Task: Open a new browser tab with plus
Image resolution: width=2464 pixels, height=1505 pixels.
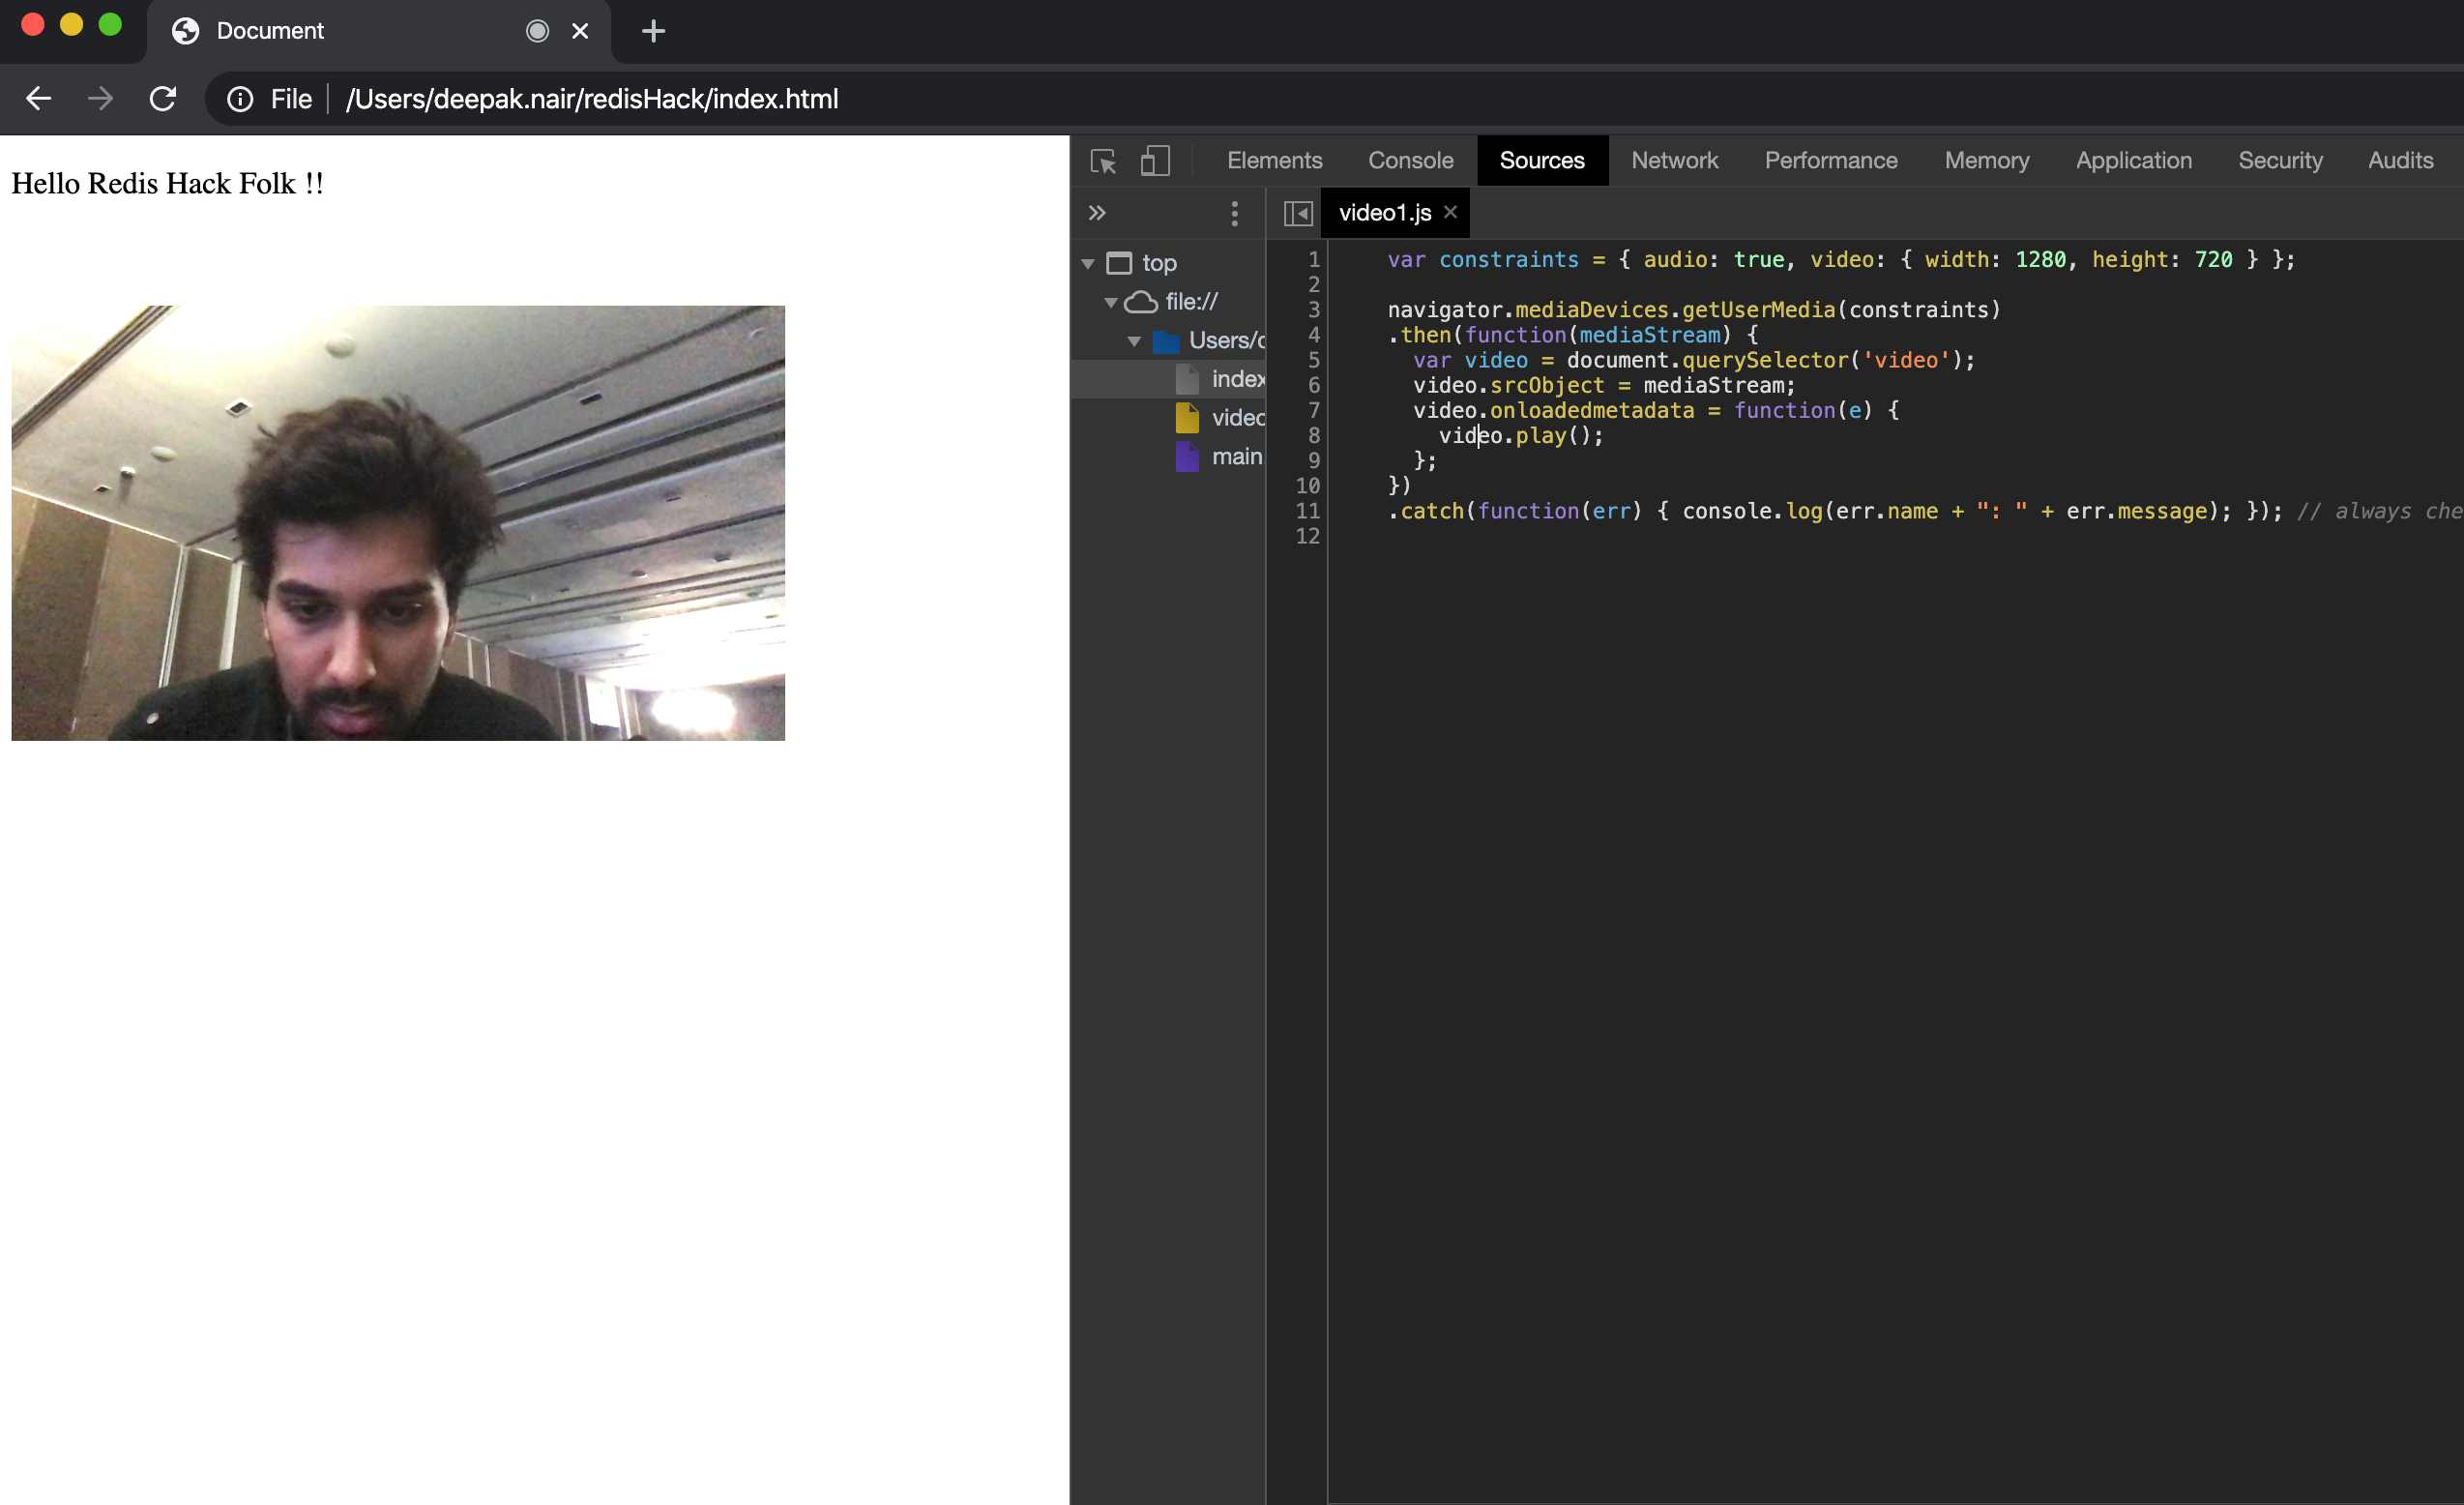Action: point(653,31)
